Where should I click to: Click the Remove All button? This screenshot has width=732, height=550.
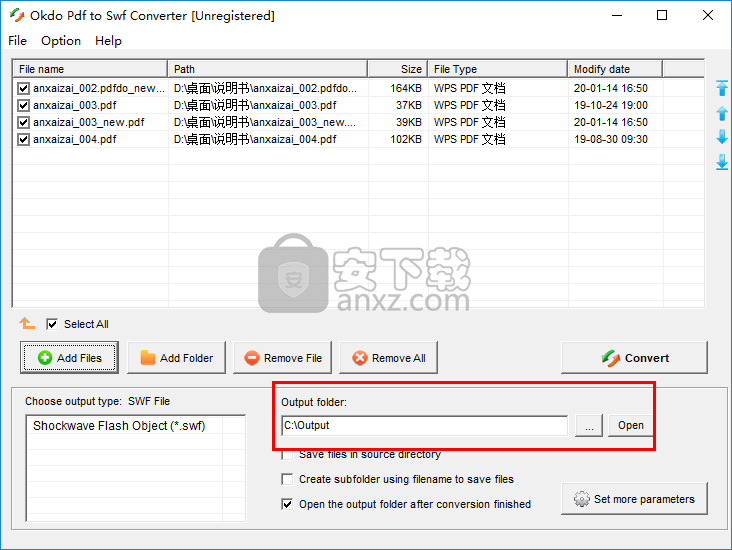point(388,358)
